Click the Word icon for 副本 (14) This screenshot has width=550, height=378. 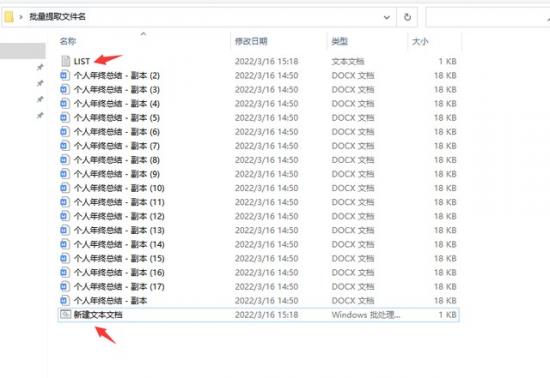(65, 244)
